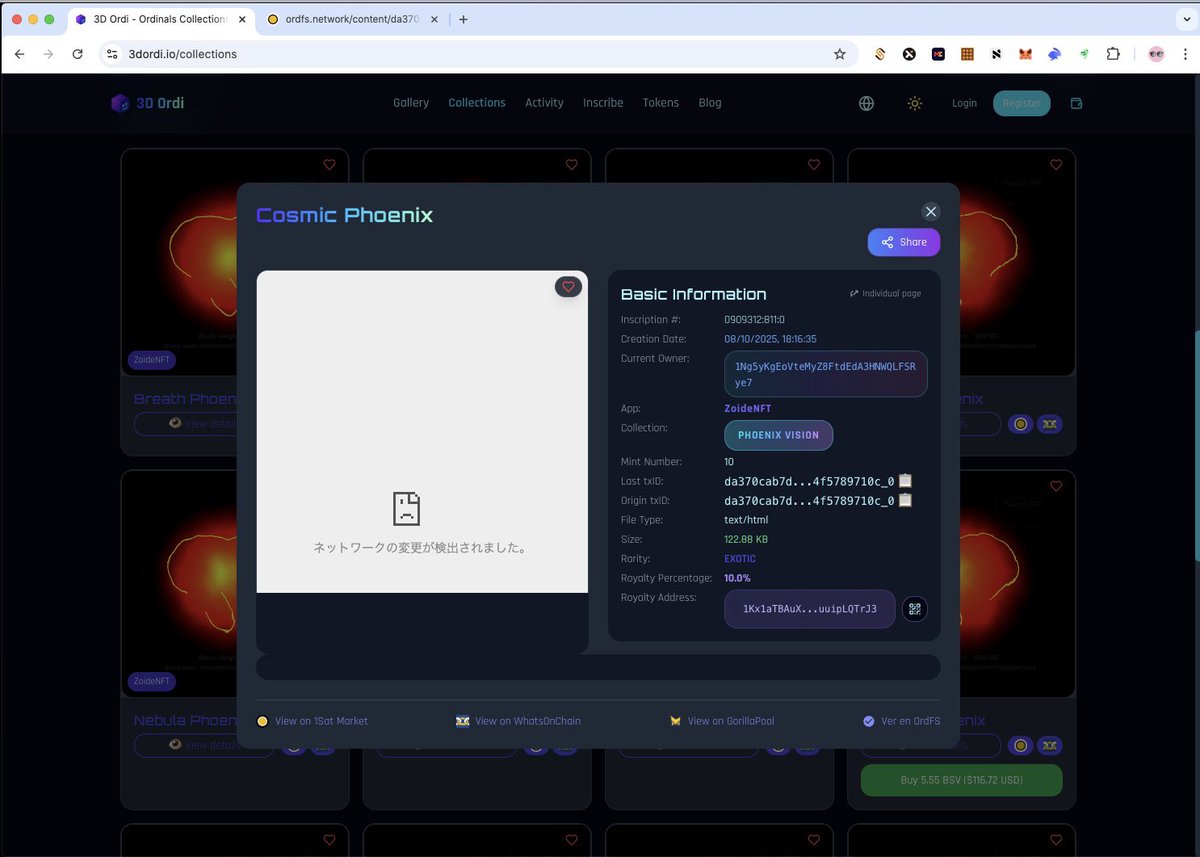This screenshot has height=857, width=1200.
Task: Open the browser extensions puzzle icon
Action: (1113, 54)
